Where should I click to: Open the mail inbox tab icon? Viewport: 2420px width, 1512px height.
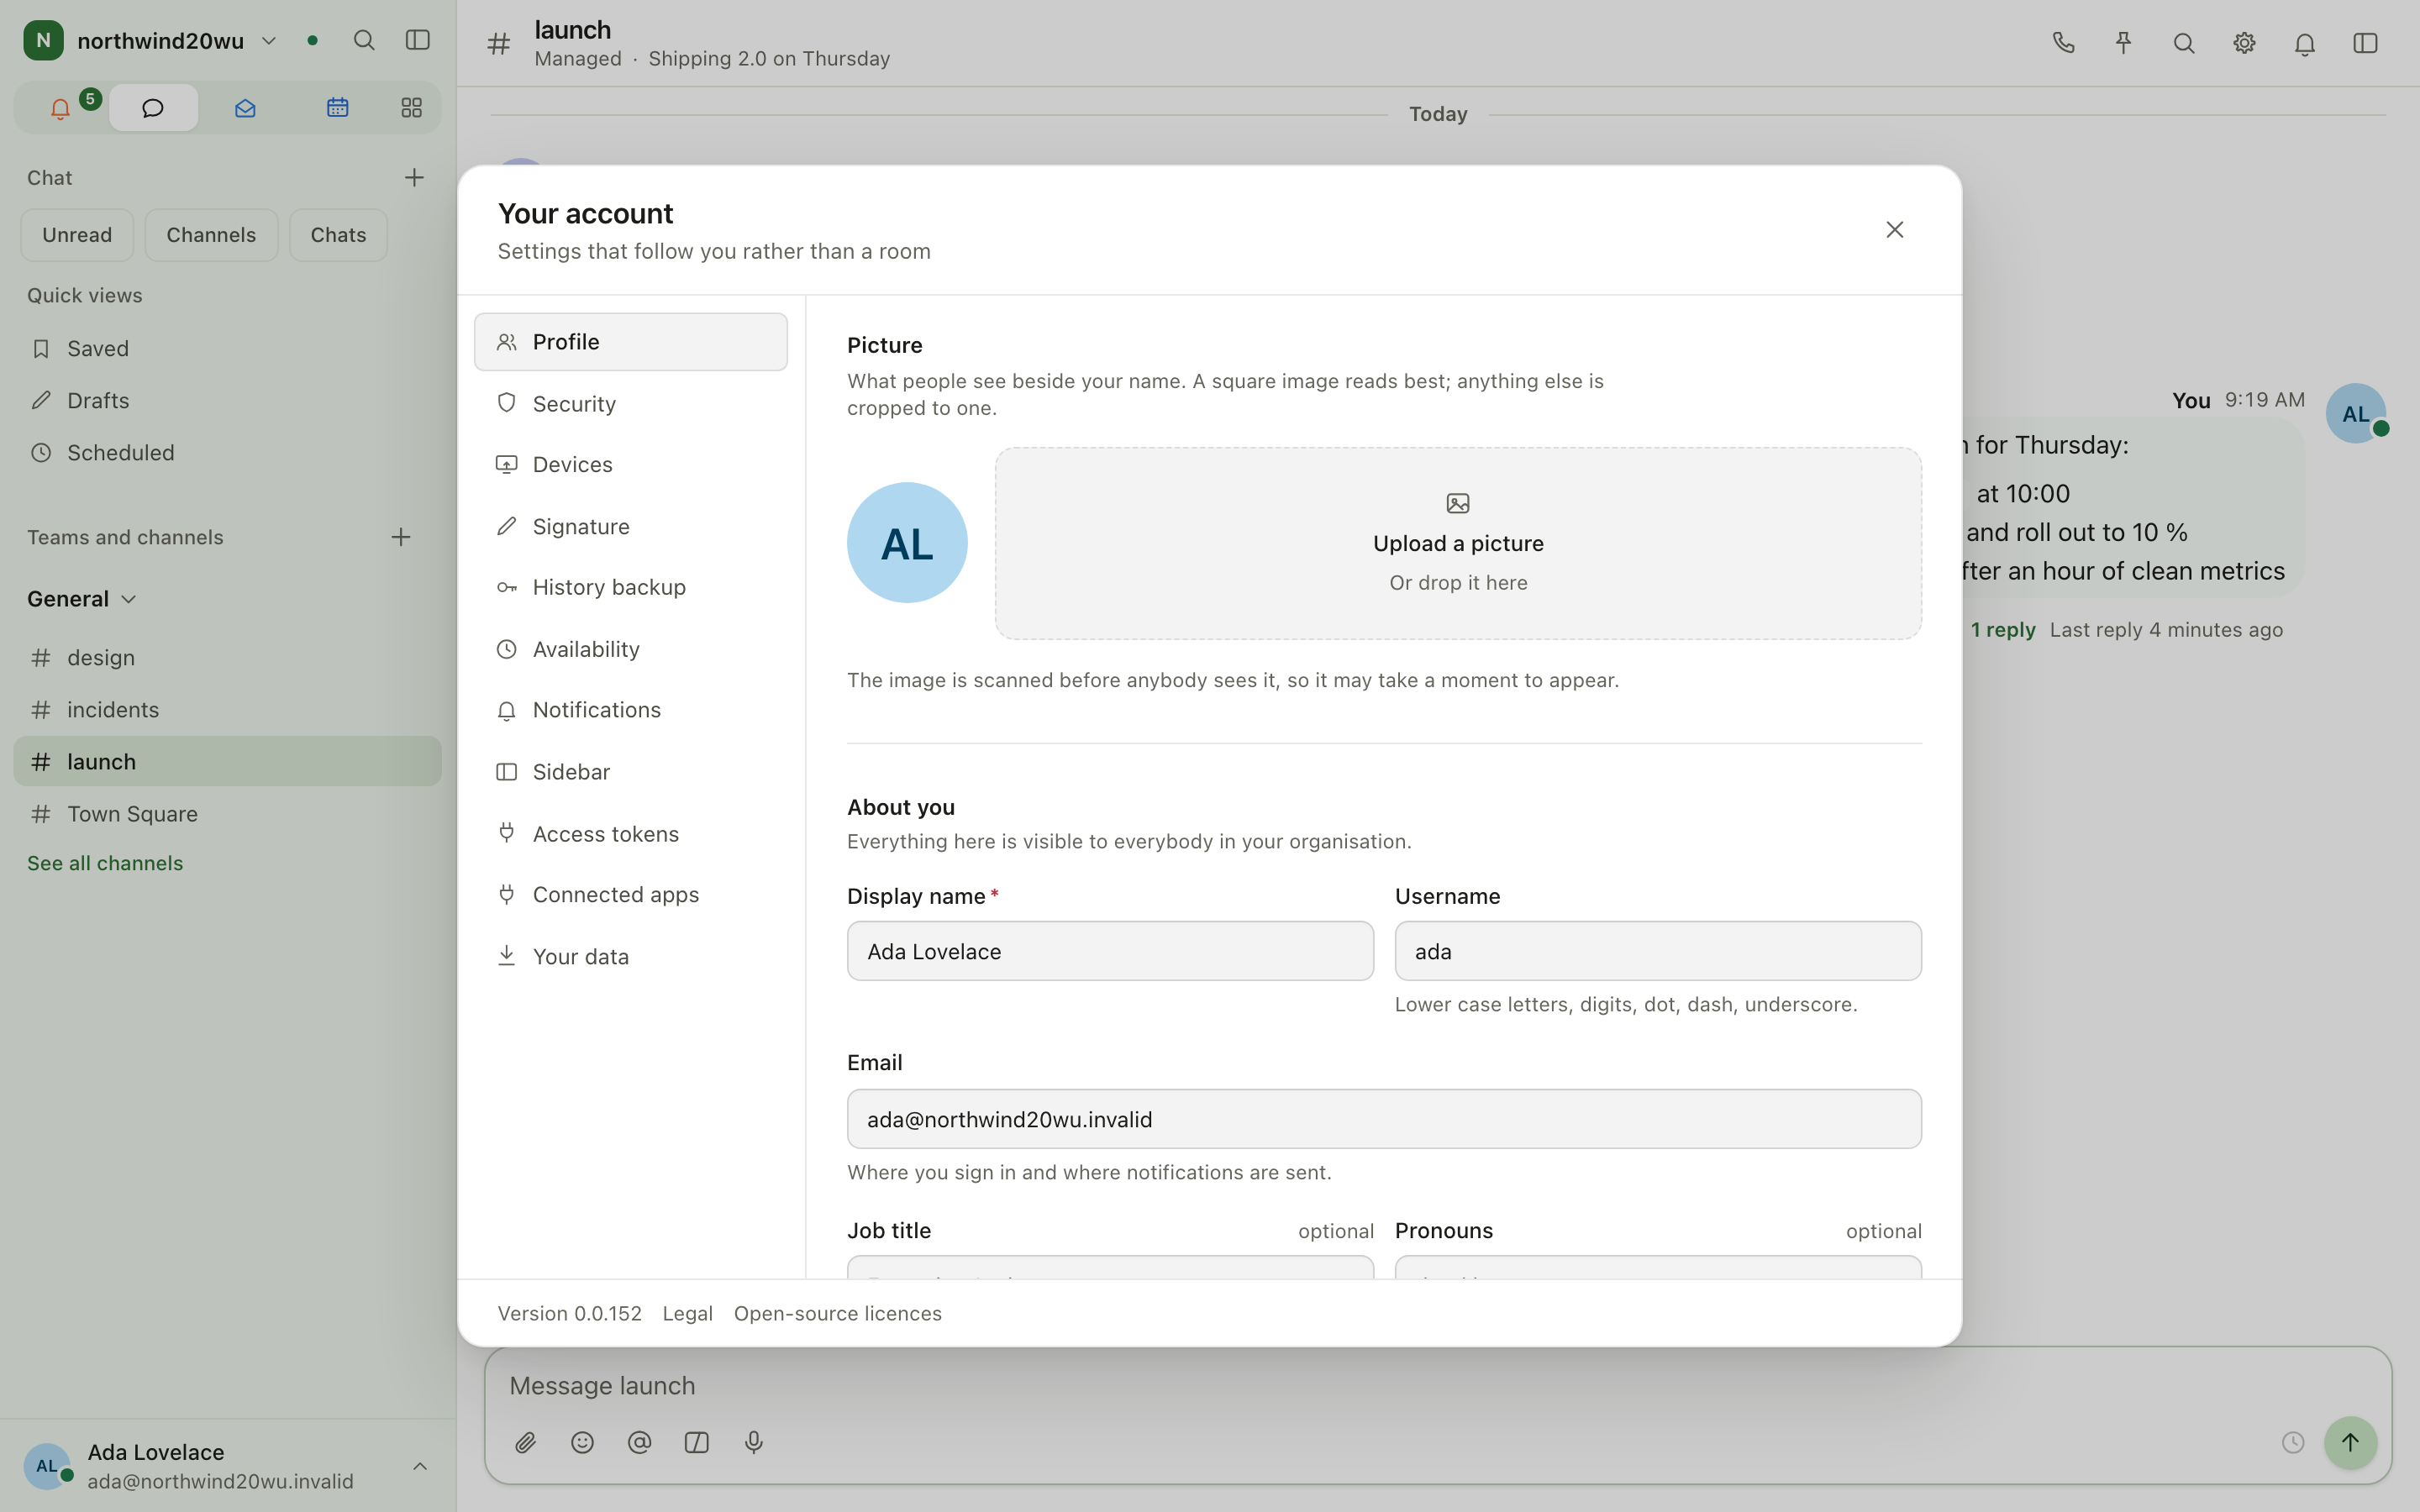click(x=245, y=108)
